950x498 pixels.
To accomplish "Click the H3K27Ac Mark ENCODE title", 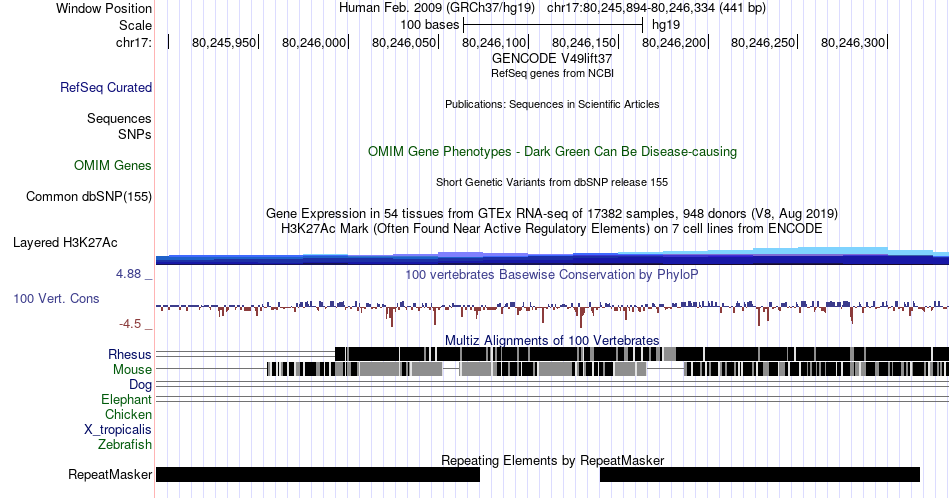I will click(x=552, y=228).
